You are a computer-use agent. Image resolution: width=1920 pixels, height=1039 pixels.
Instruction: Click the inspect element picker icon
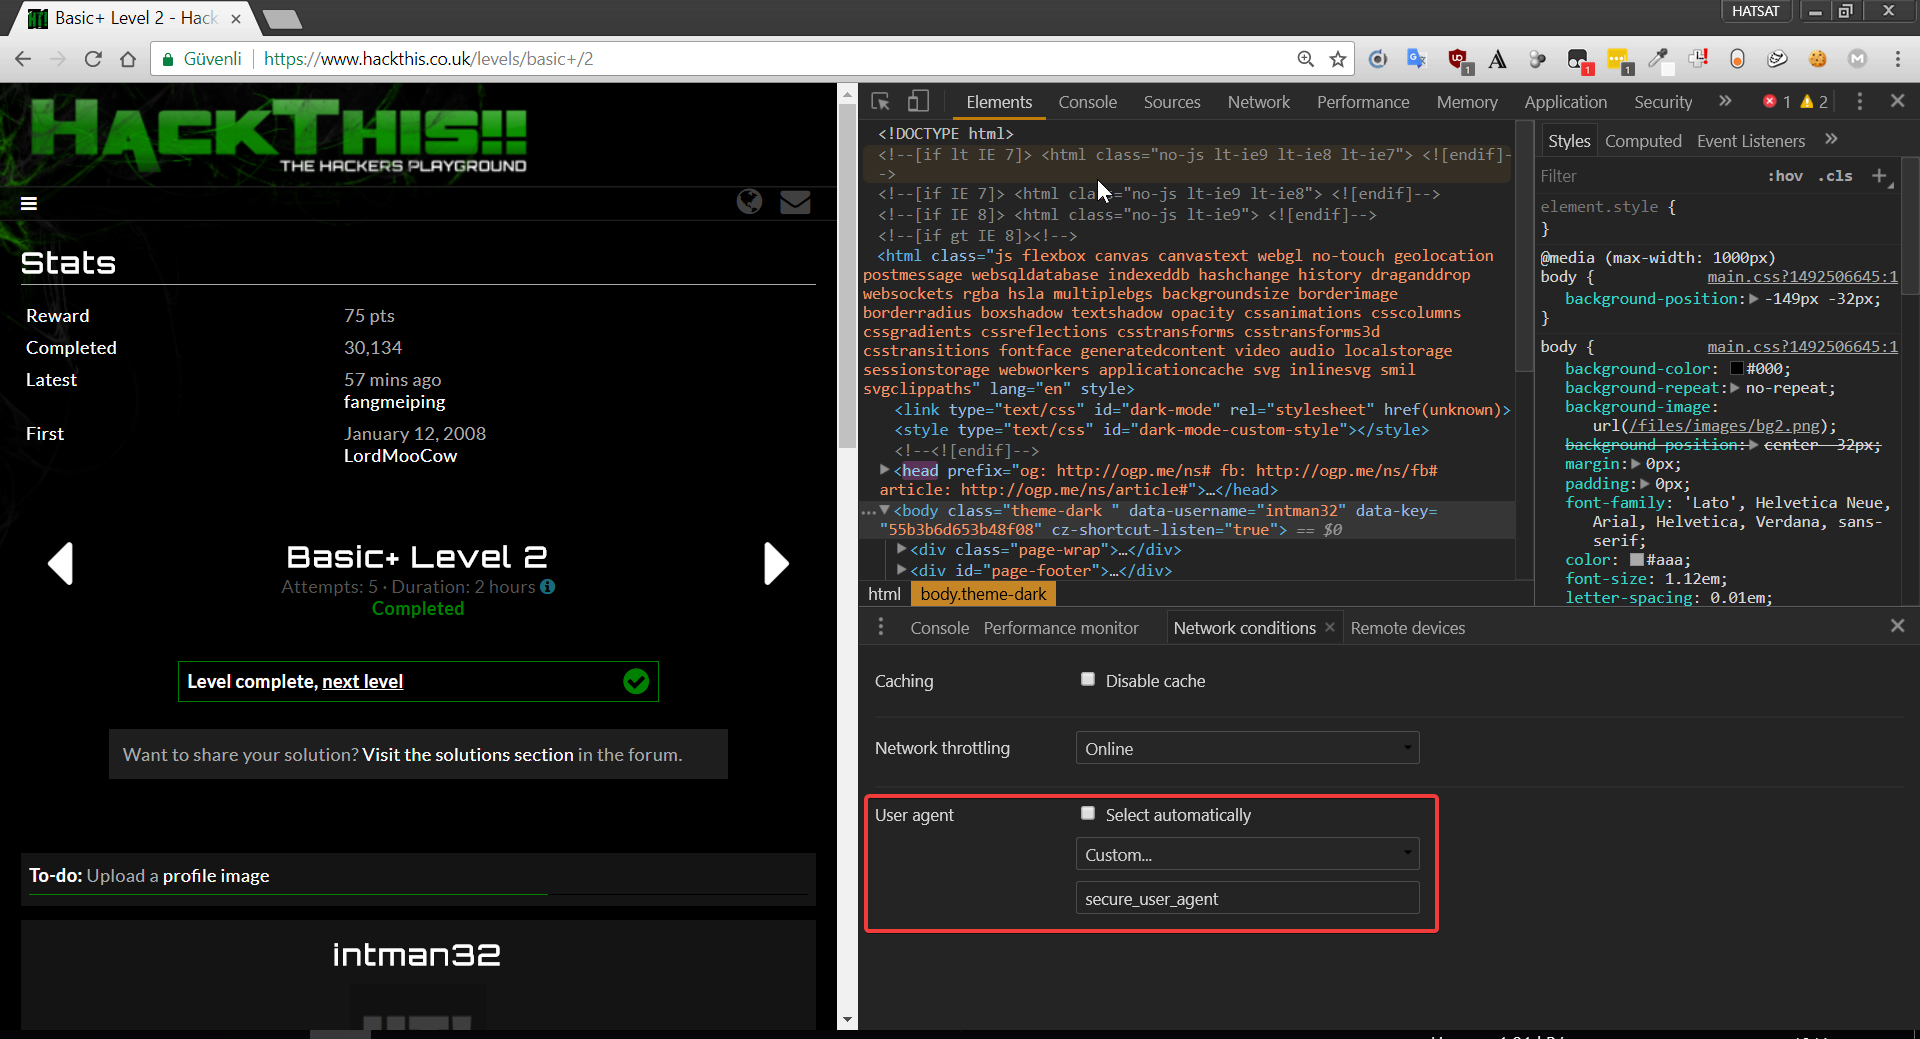(x=880, y=101)
